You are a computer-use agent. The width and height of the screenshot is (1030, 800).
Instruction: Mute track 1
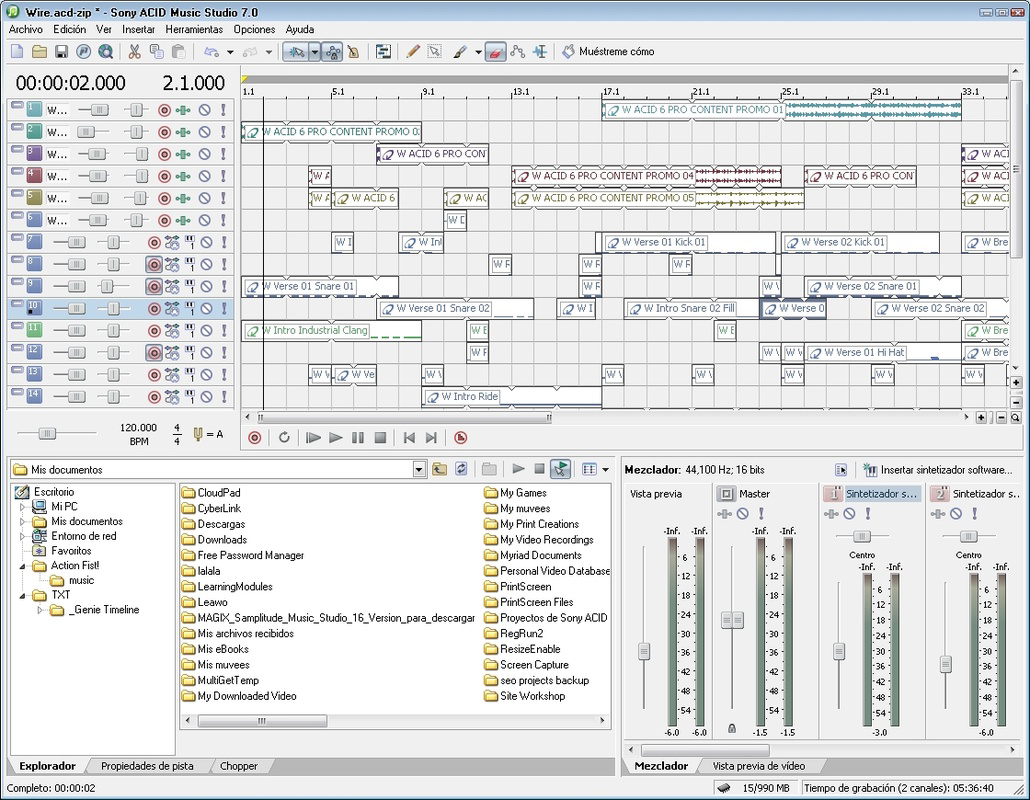click(205, 110)
